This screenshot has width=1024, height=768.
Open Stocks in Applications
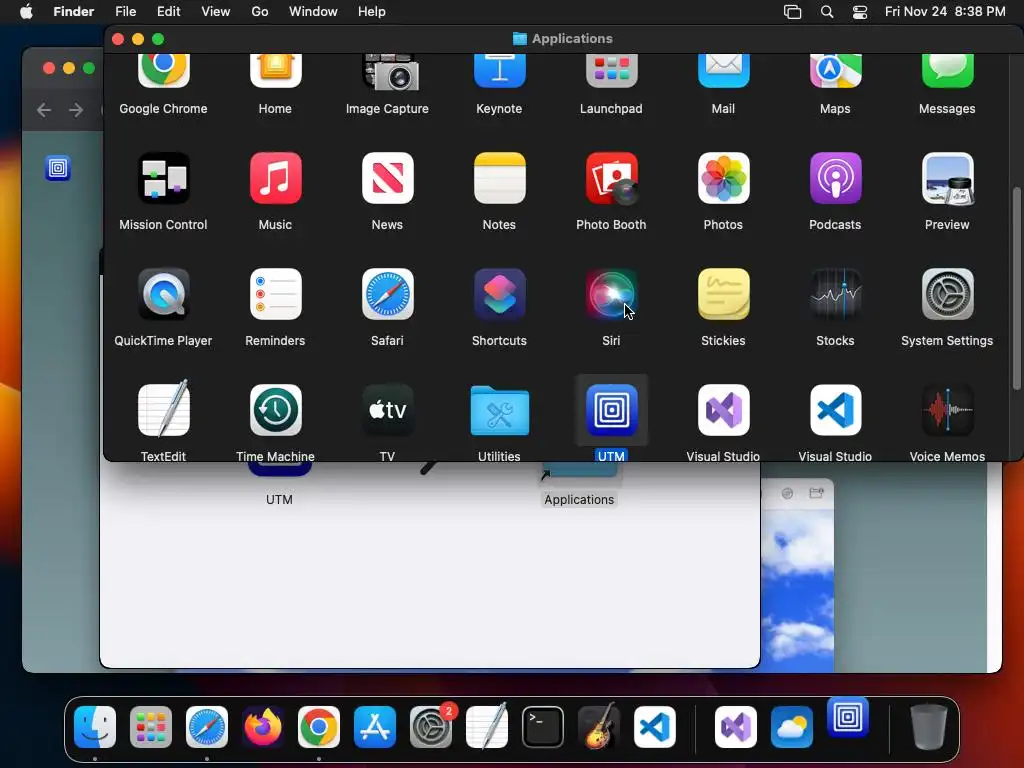click(x=835, y=295)
